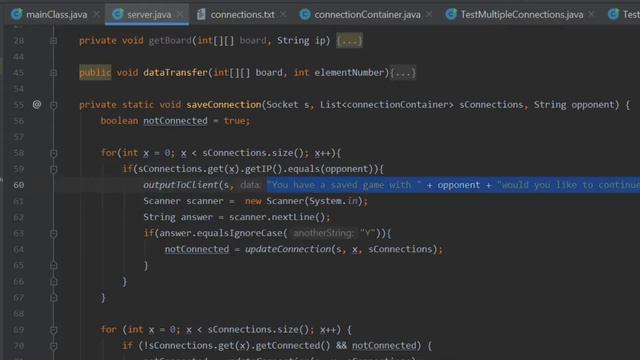Click "new Scanner(System.in)" on line 61
The width and height of the screenshot is (640, 360).
click(304, 201)
